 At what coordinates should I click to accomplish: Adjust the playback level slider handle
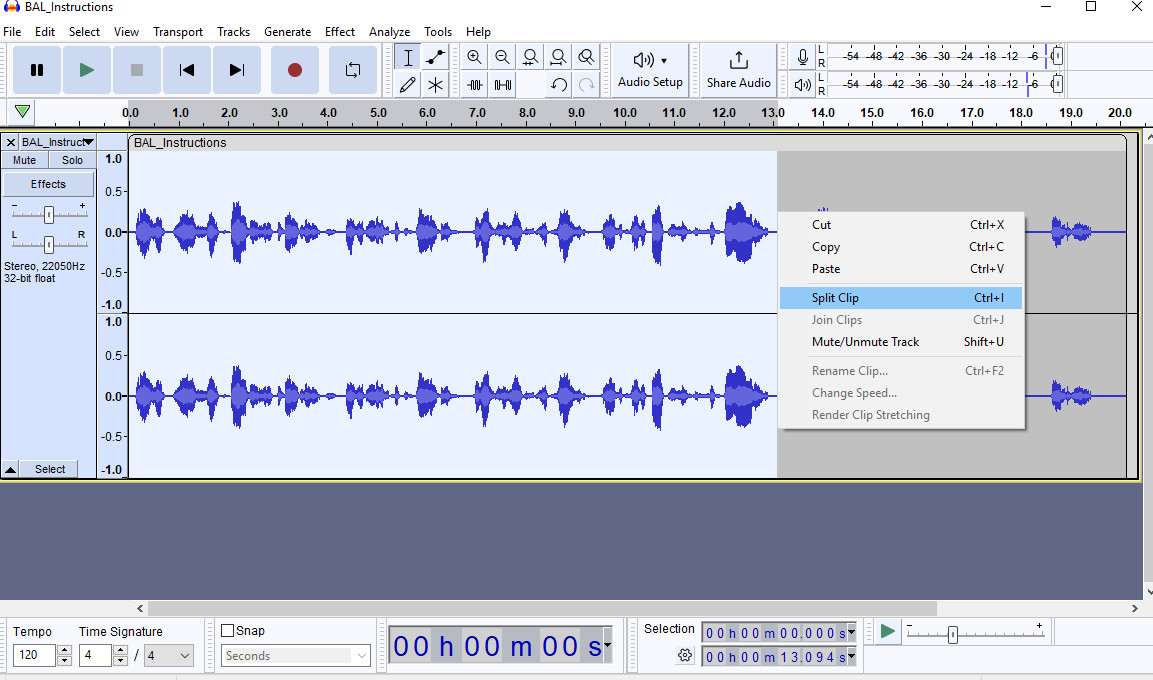tap(1057, 84)
